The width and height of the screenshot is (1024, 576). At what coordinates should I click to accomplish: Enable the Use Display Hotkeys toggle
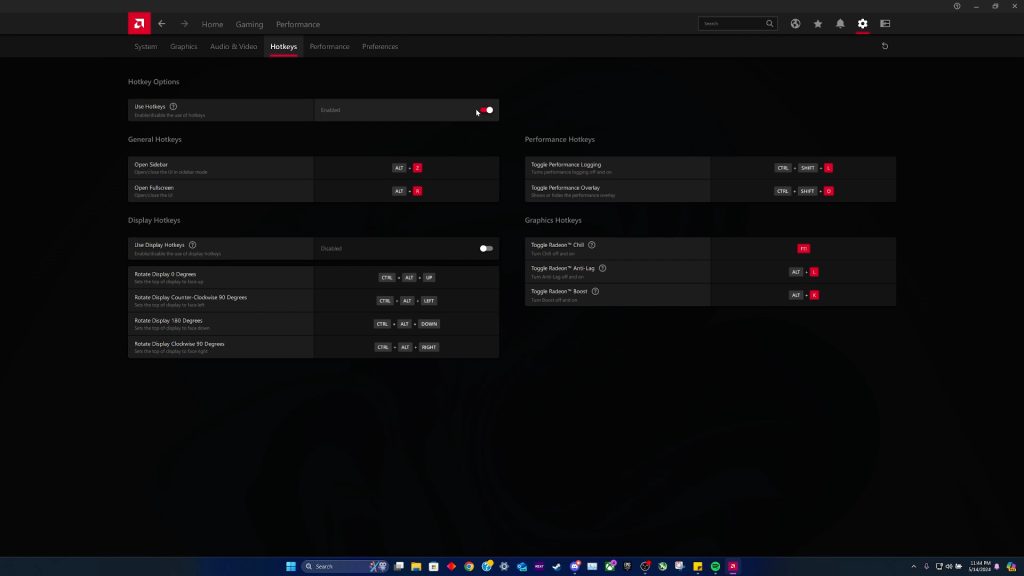tap(486, 248)
